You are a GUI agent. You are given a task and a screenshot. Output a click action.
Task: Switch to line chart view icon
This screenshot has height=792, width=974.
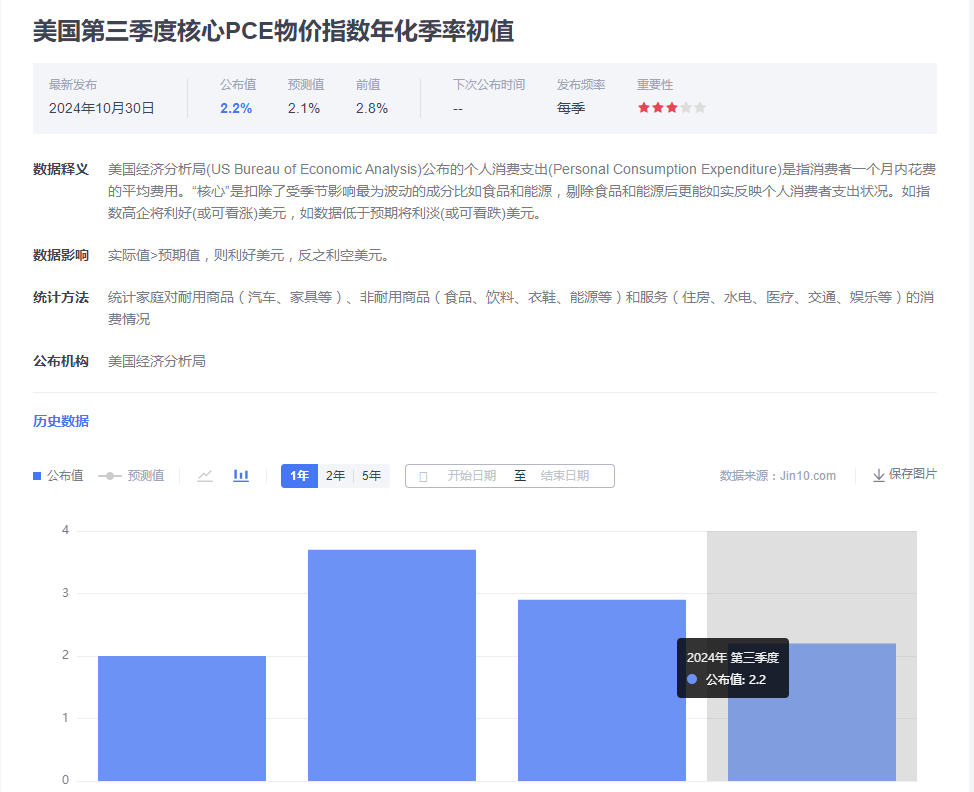[x=205, y=476]
